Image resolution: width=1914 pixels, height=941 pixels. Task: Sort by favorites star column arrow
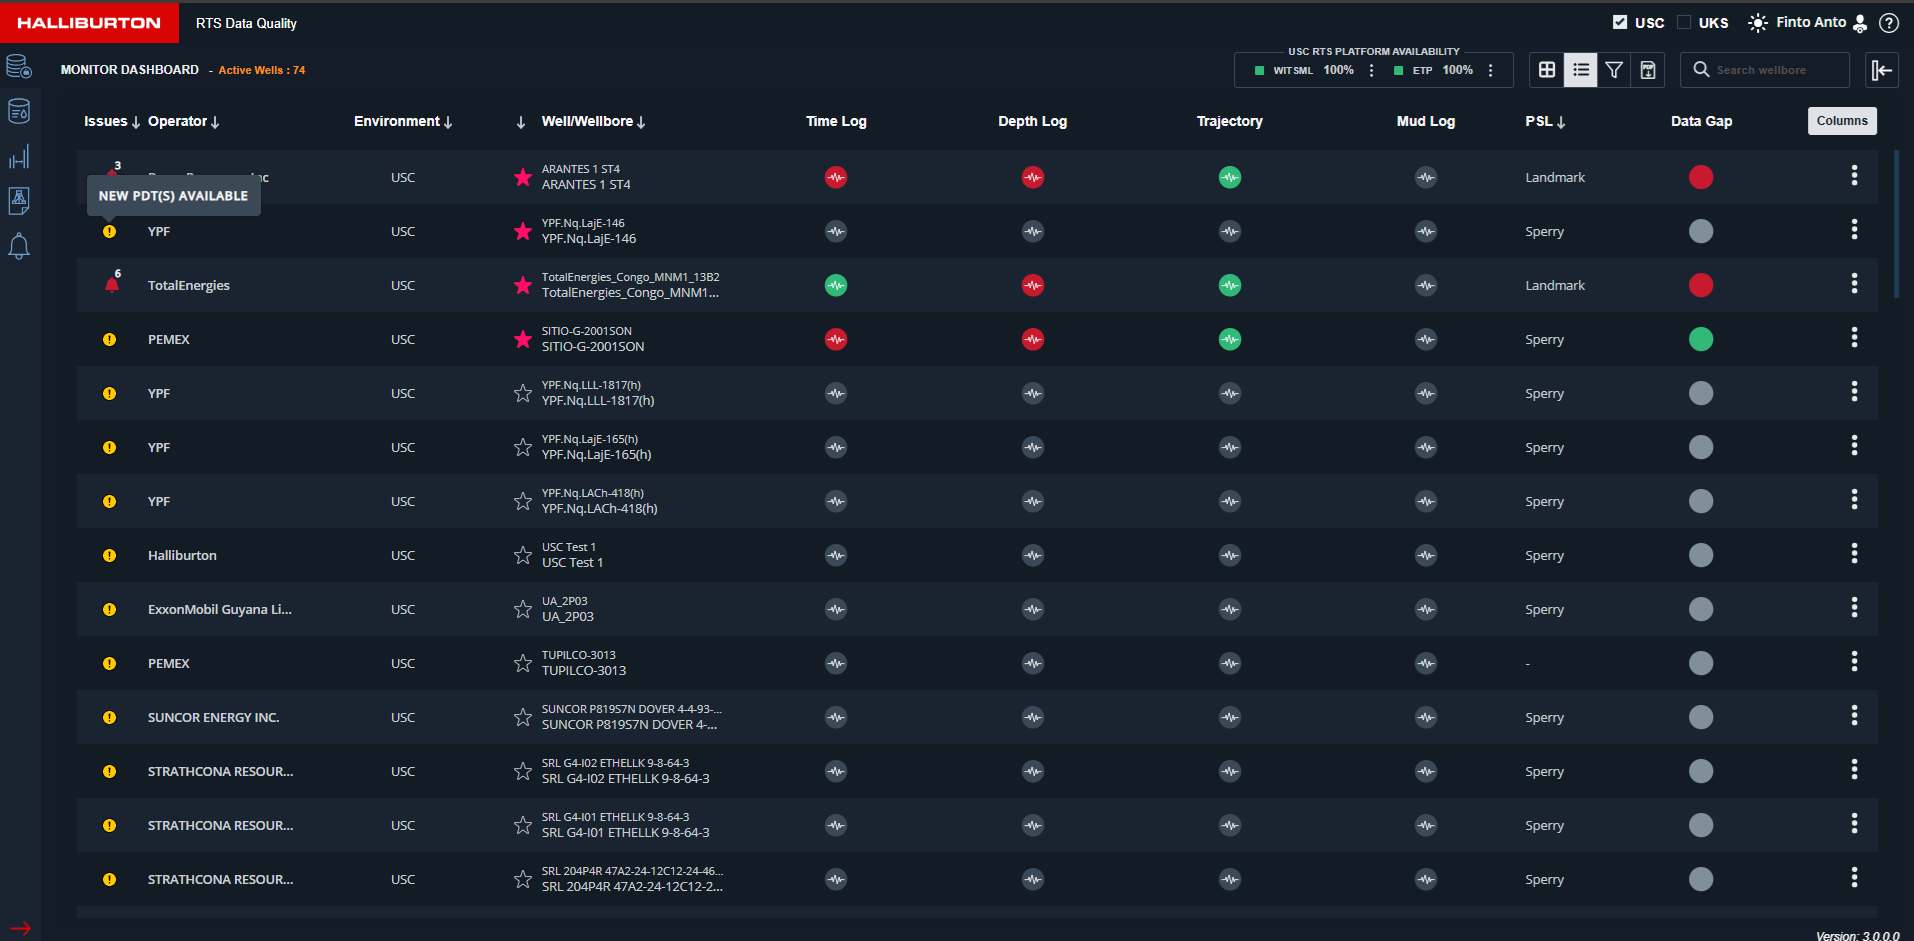pos(521,122)
